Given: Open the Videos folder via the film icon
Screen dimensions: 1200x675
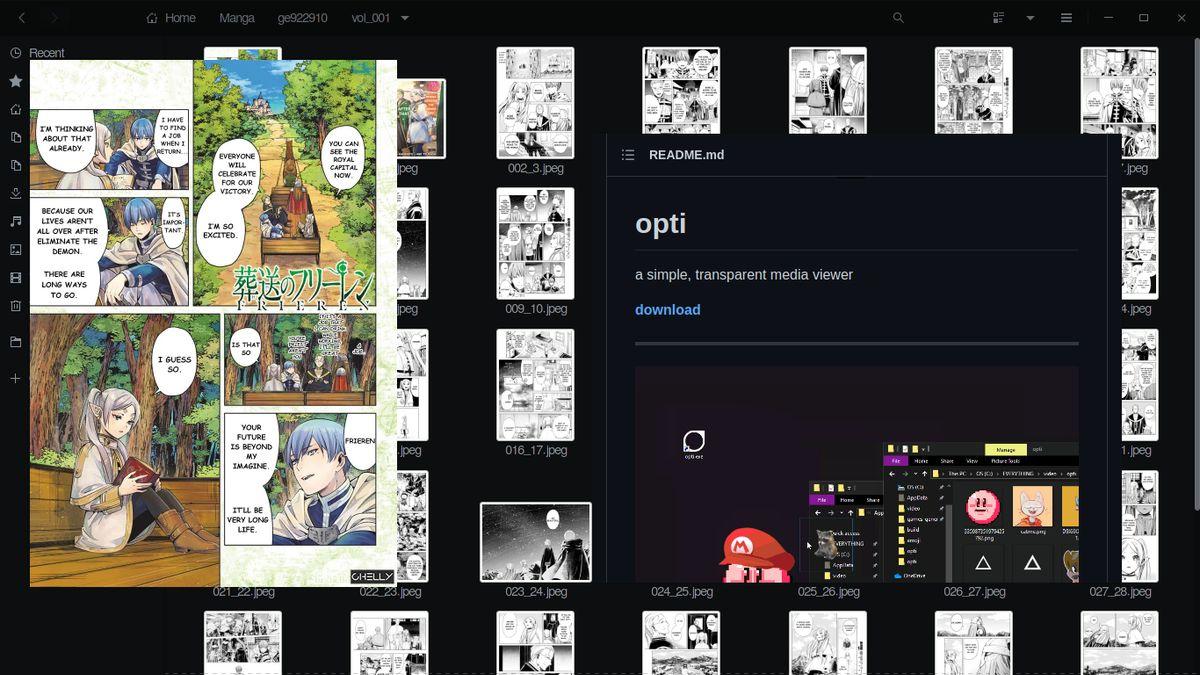Looking at the screenshot, I should [15, 278].
